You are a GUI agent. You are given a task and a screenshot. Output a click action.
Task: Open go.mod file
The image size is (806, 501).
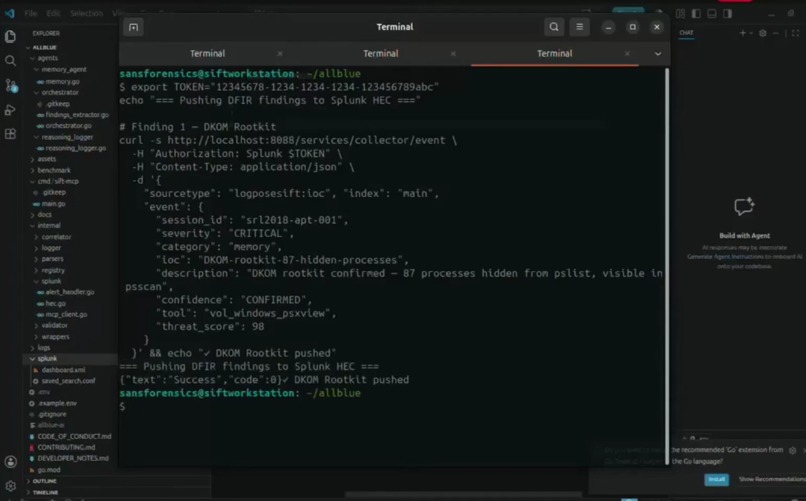pos(49,470)
